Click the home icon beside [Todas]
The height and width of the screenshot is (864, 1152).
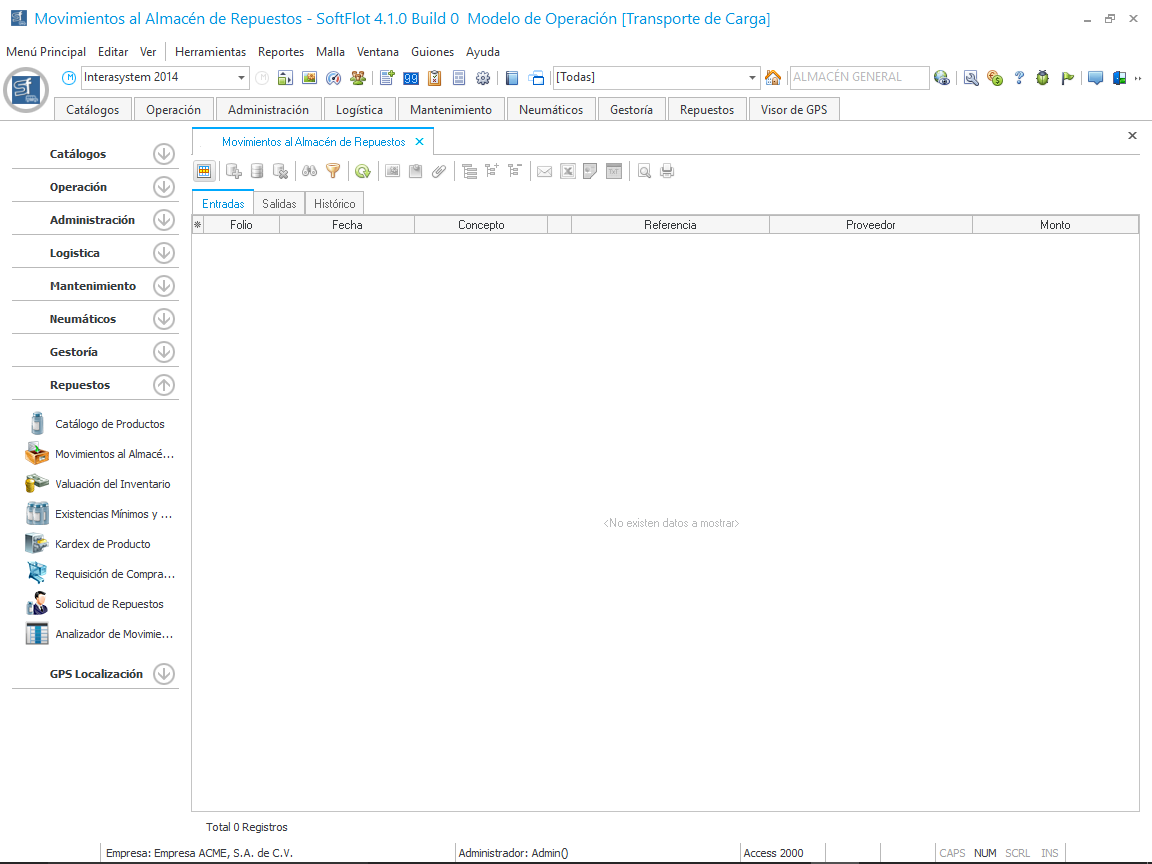click(x=773, y=78)
